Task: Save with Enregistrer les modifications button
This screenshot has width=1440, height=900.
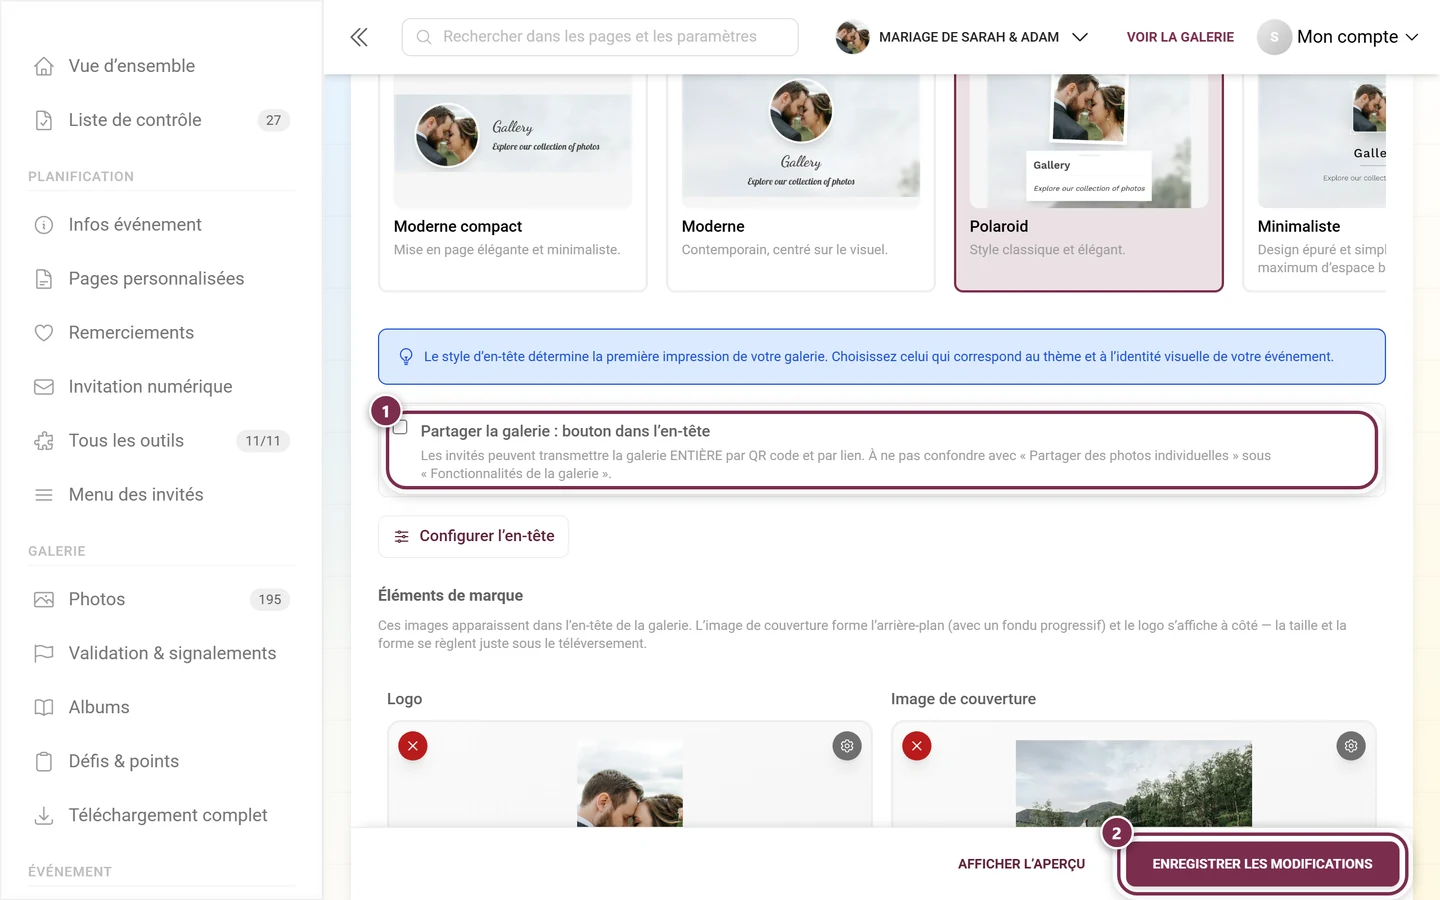Action: (1262, 864)
